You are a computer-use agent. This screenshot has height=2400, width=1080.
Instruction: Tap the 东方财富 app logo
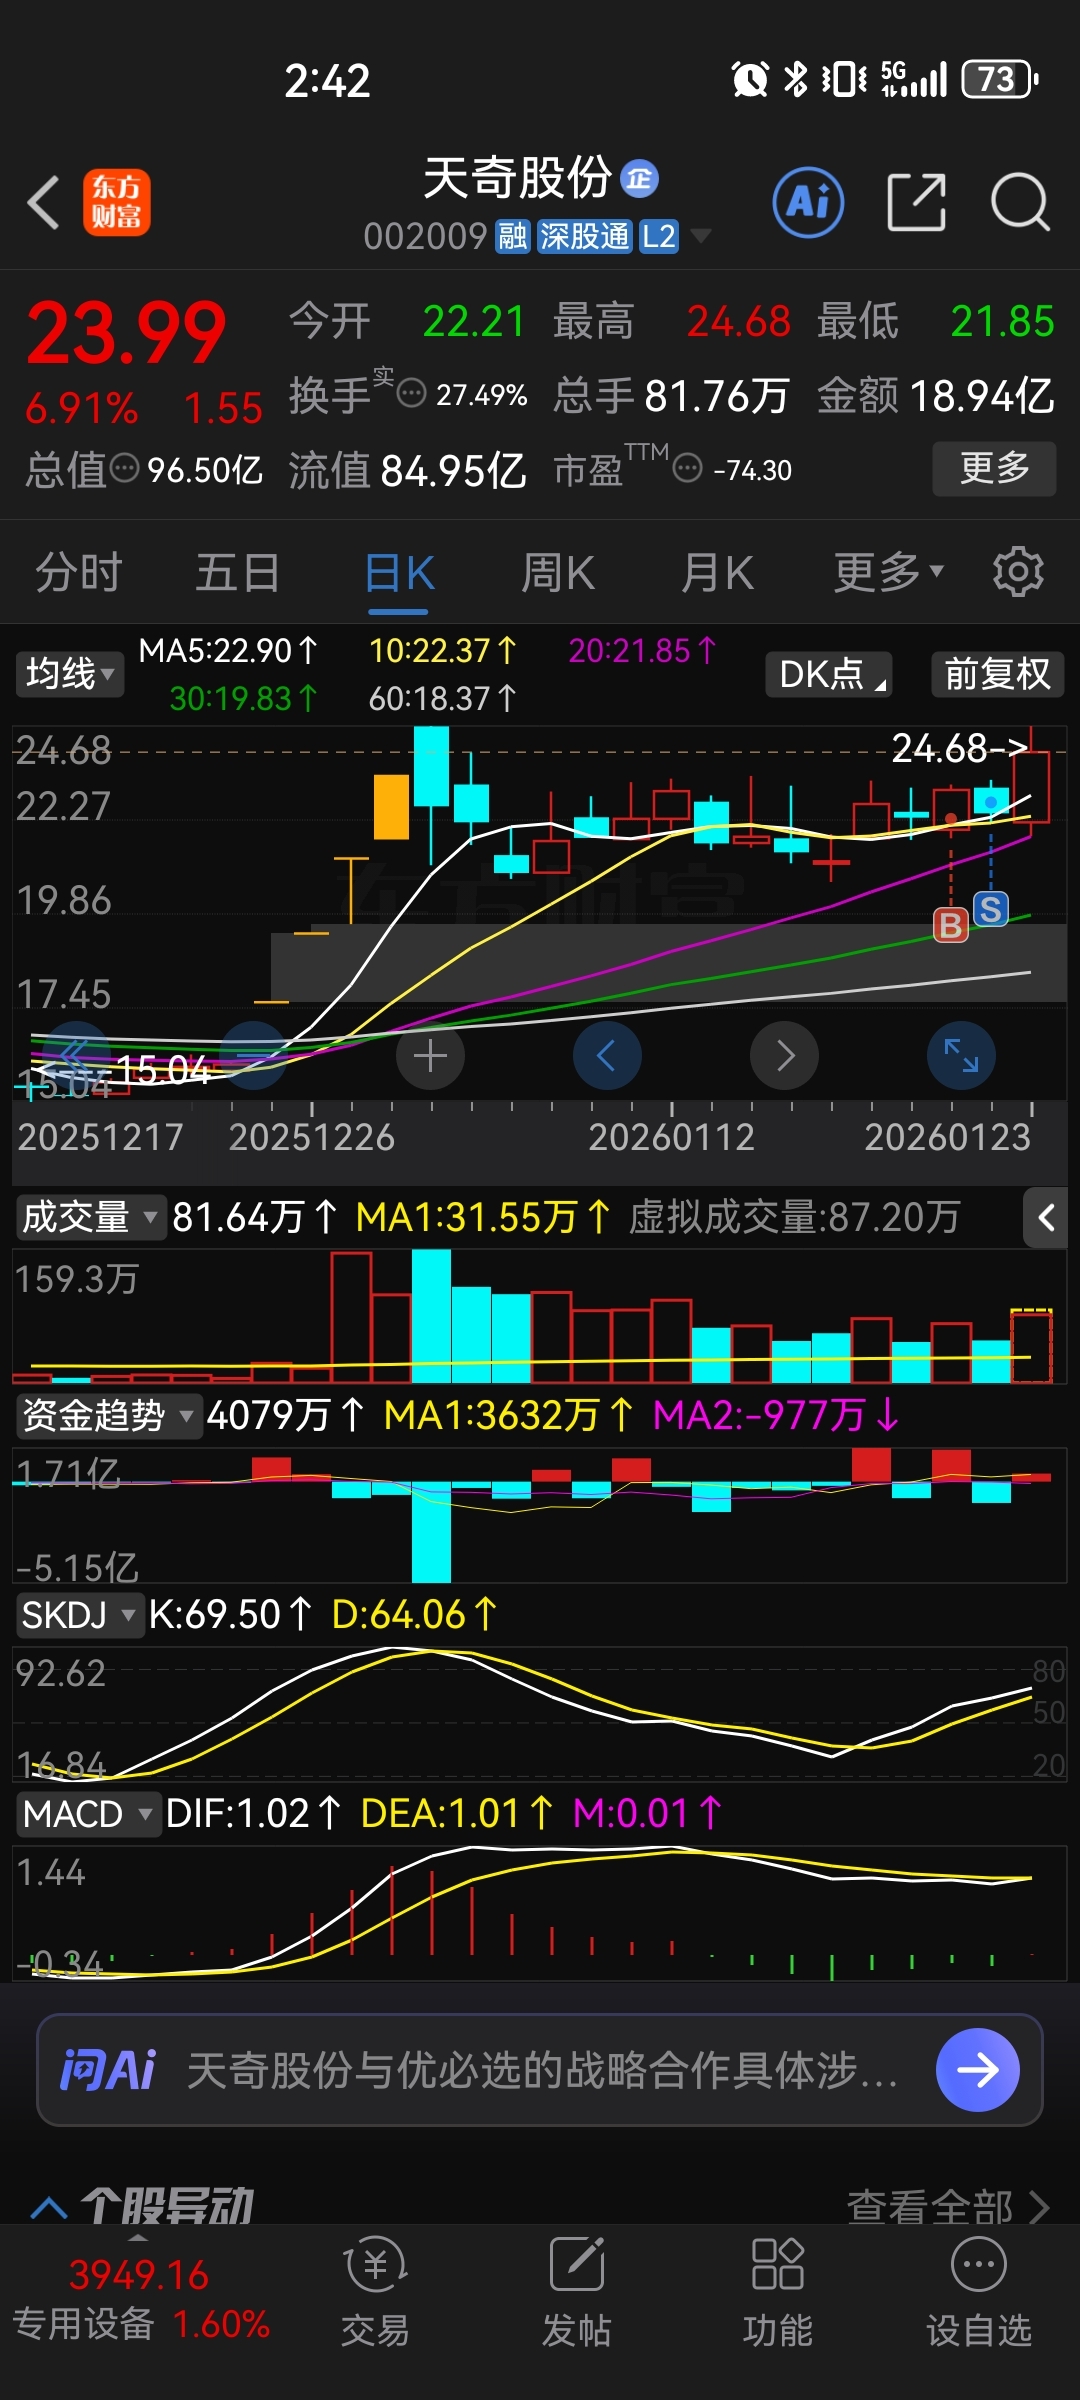pos(116,202)
